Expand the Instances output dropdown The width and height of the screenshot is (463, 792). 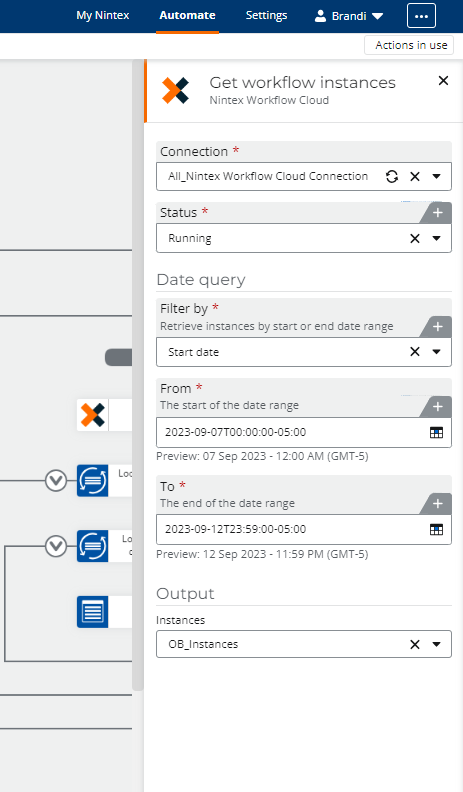tap(437, 644)
